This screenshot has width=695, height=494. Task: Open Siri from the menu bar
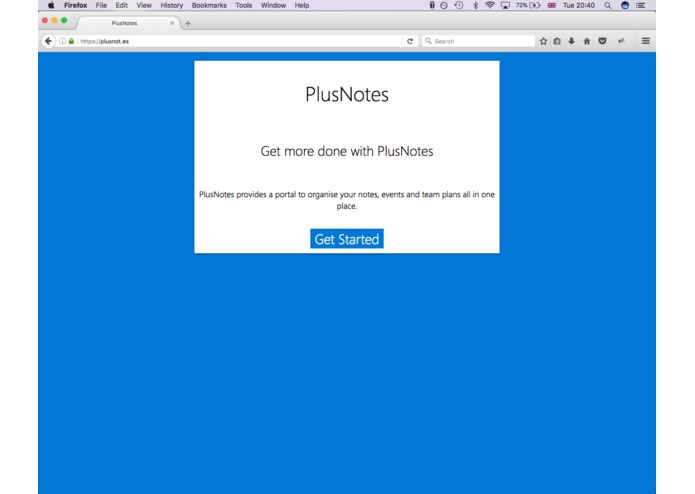coord(625,5)
